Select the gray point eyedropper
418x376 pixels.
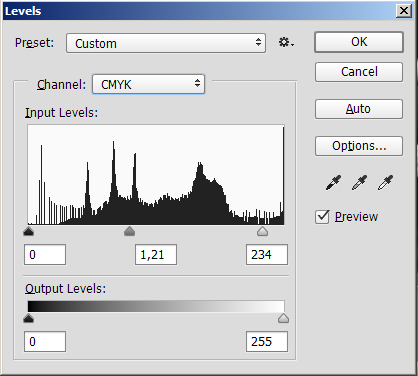[x=359, y=182]
